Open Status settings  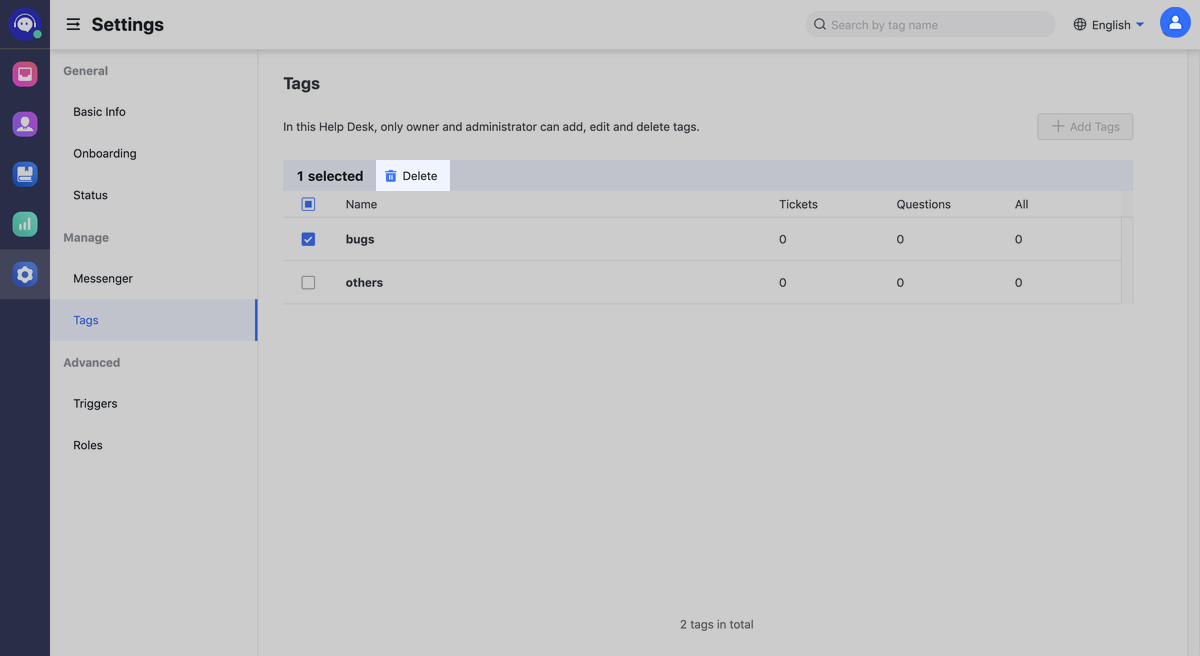[x=90, y=195]
